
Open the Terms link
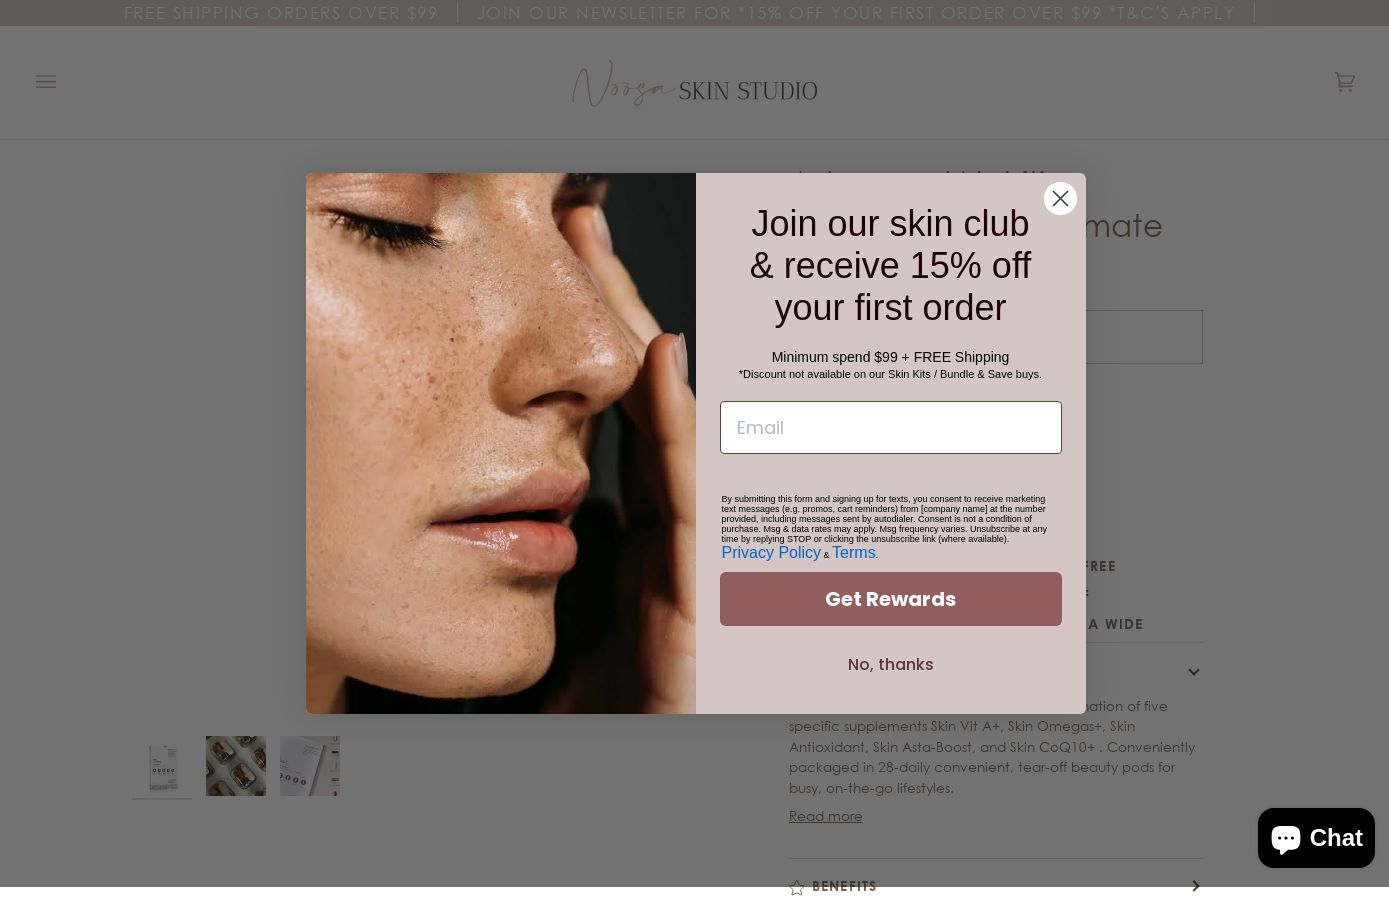pos(854,552)
